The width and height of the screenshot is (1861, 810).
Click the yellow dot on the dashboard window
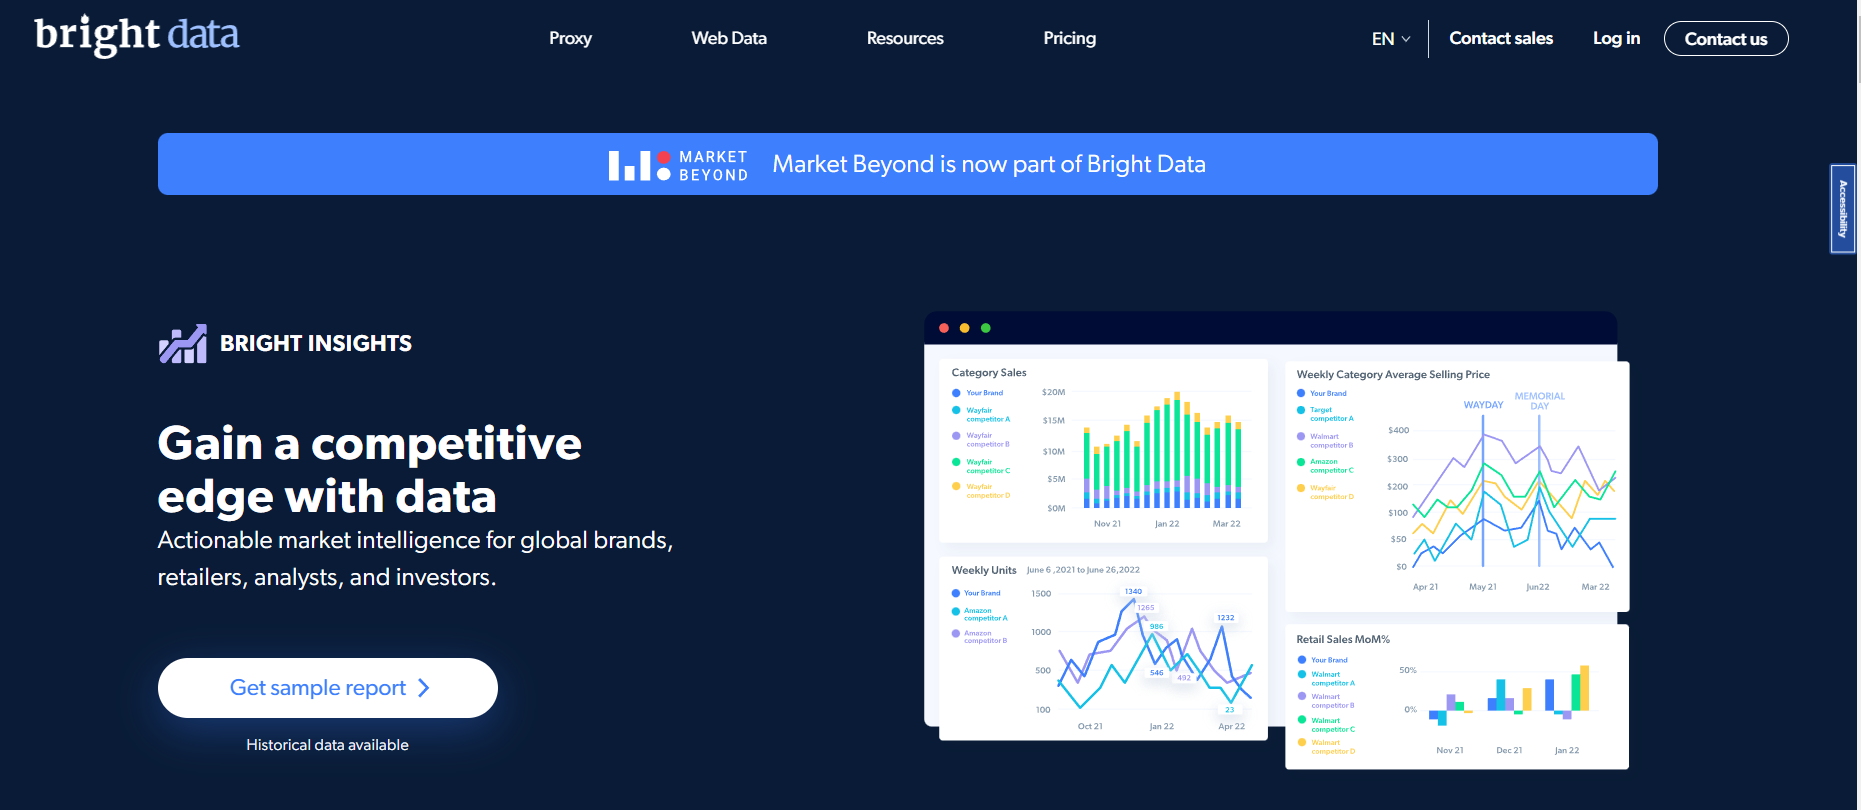click(x=965, y=328)
